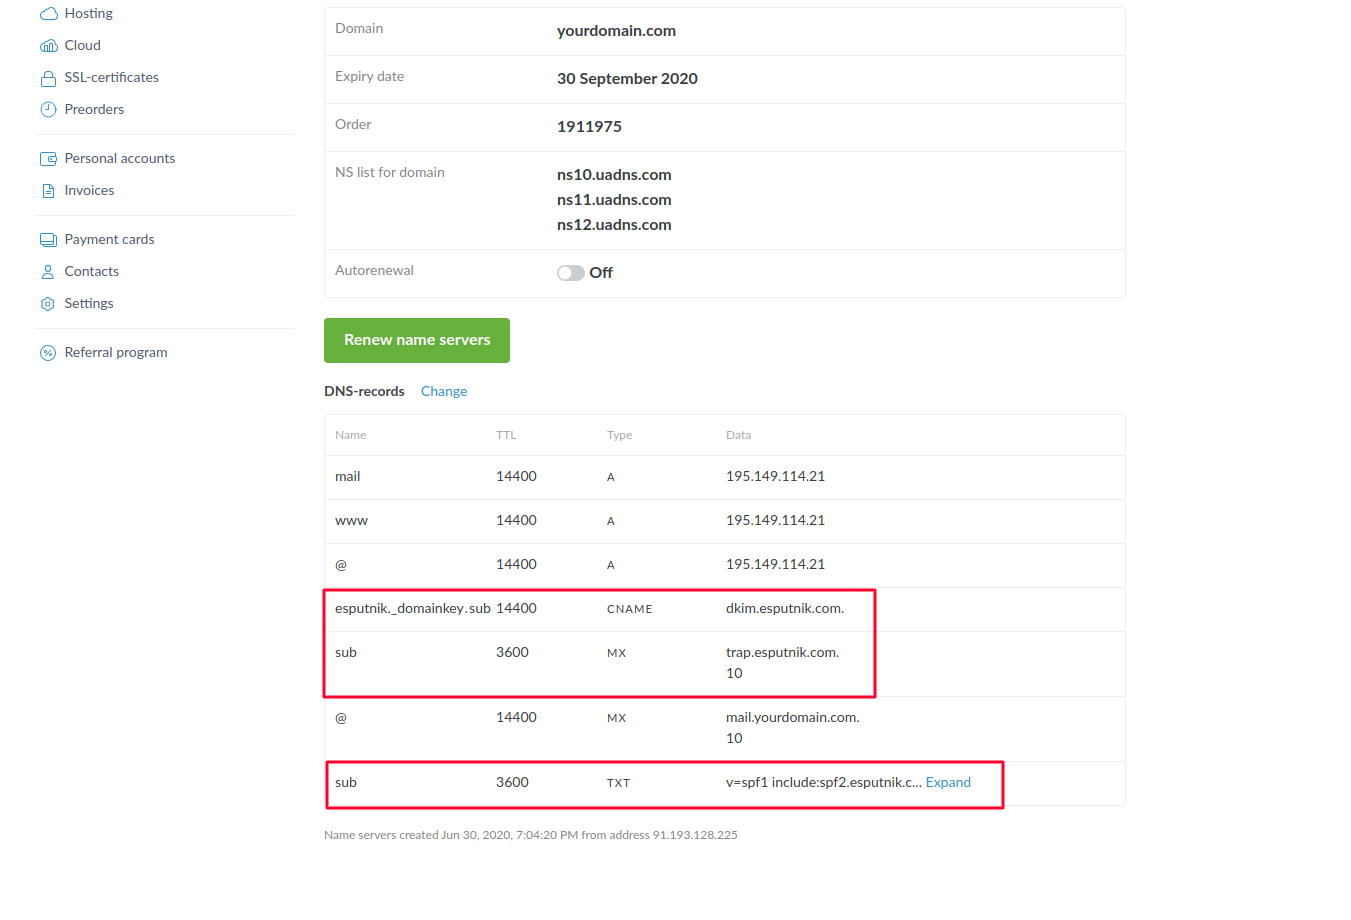Open the Invoices menu entry
Image resolution: width=1351 pixels, height=920 pixels.
[90, 191]
